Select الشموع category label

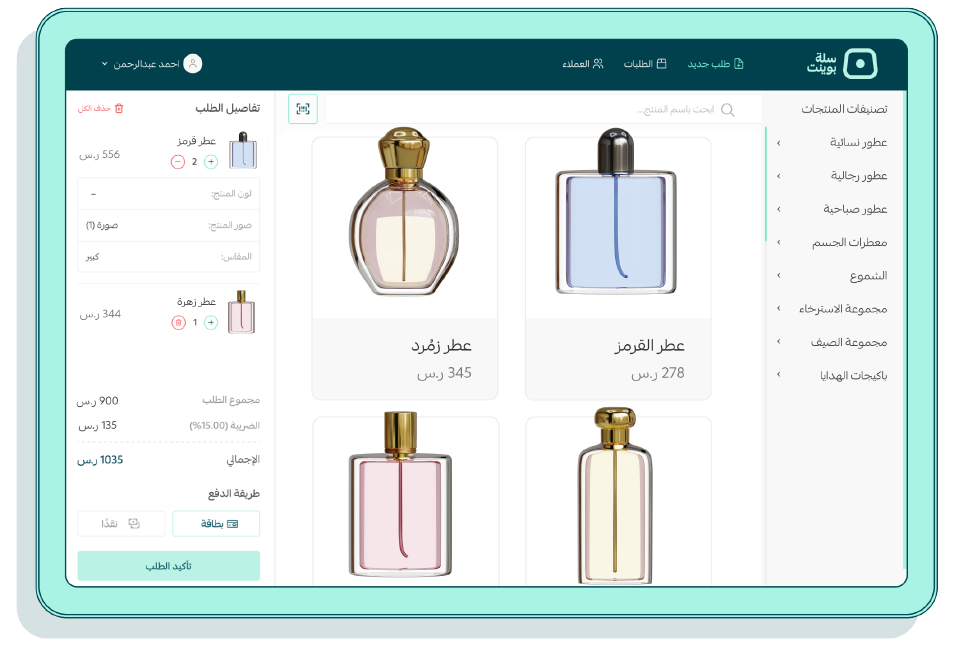(x=868, y=276)
